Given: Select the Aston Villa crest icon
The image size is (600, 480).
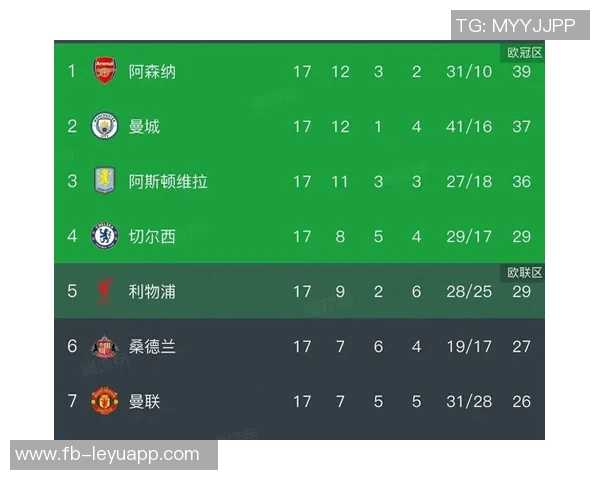Looking at the screenshot, I should (105, 181).
